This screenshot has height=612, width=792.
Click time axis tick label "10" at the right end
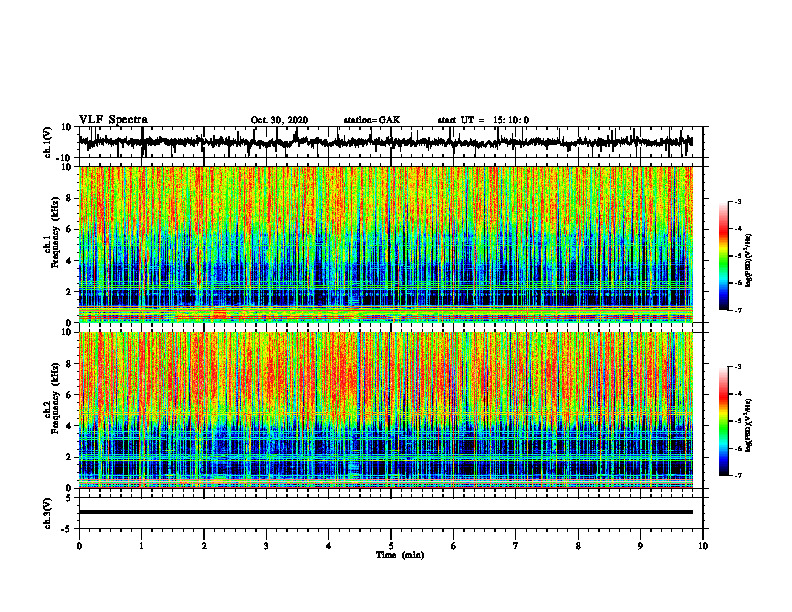tap(703, 546)
